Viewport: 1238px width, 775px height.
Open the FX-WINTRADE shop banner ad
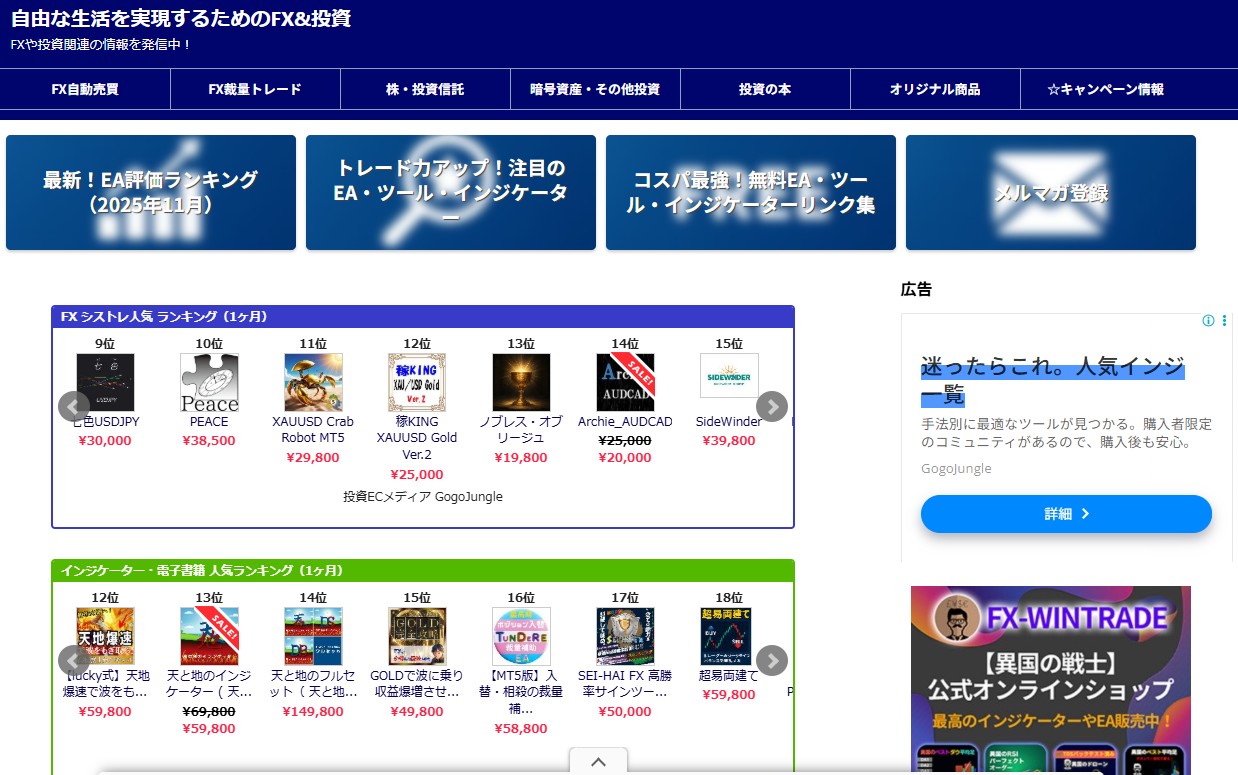pyautogui.click(x=1050, y=680)
